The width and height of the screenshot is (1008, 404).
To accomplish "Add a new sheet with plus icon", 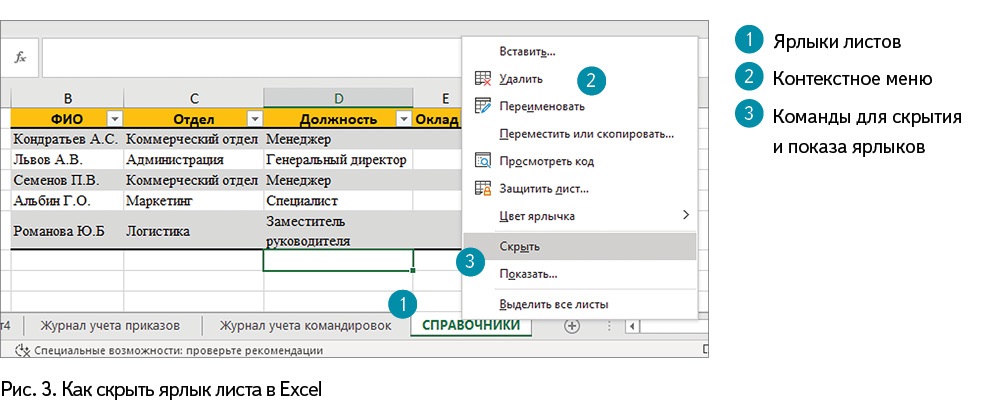I will pos(572,325).
